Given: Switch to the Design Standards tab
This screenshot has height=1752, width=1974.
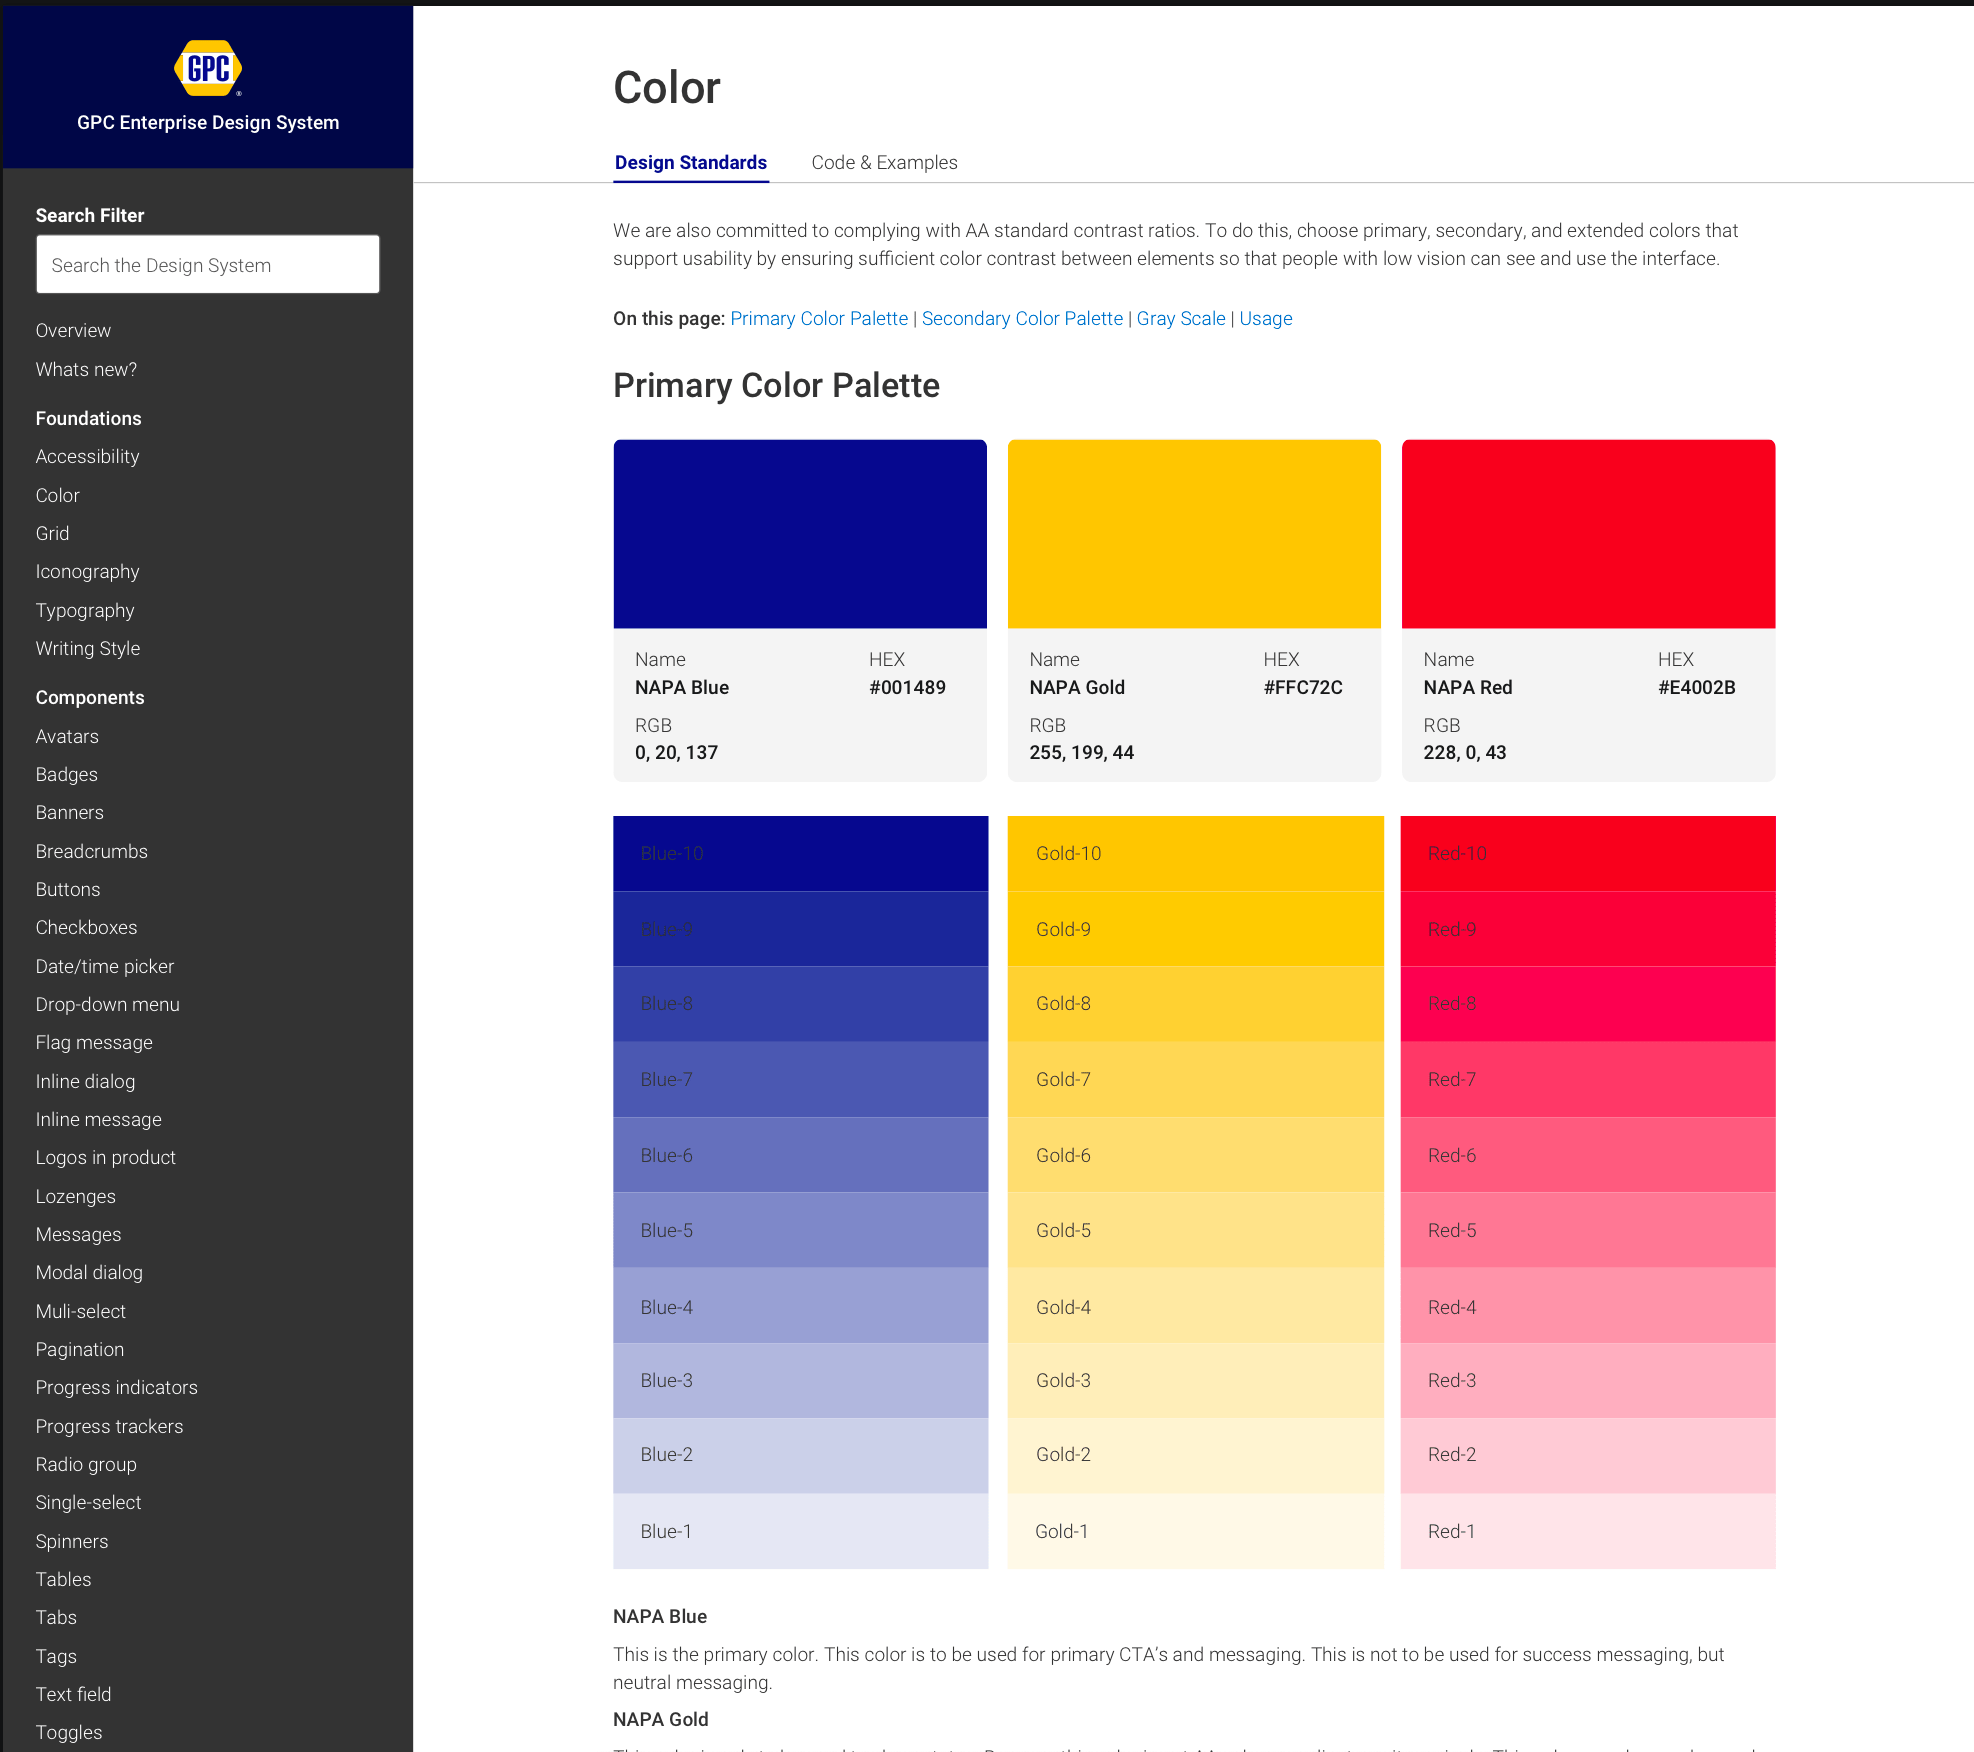Looking at the screenshot, I should [x=691, y=162].
